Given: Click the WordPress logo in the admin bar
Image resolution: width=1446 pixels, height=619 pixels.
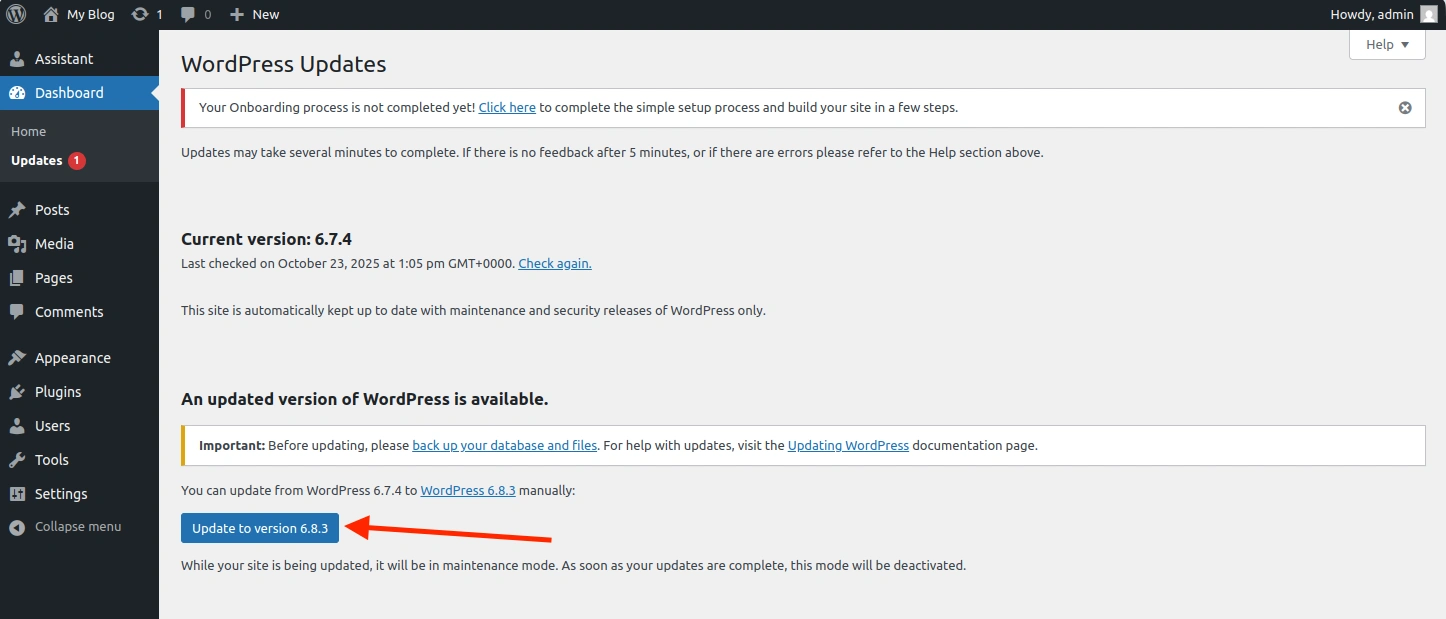Looking at the screenshot, I should [15, 14].
